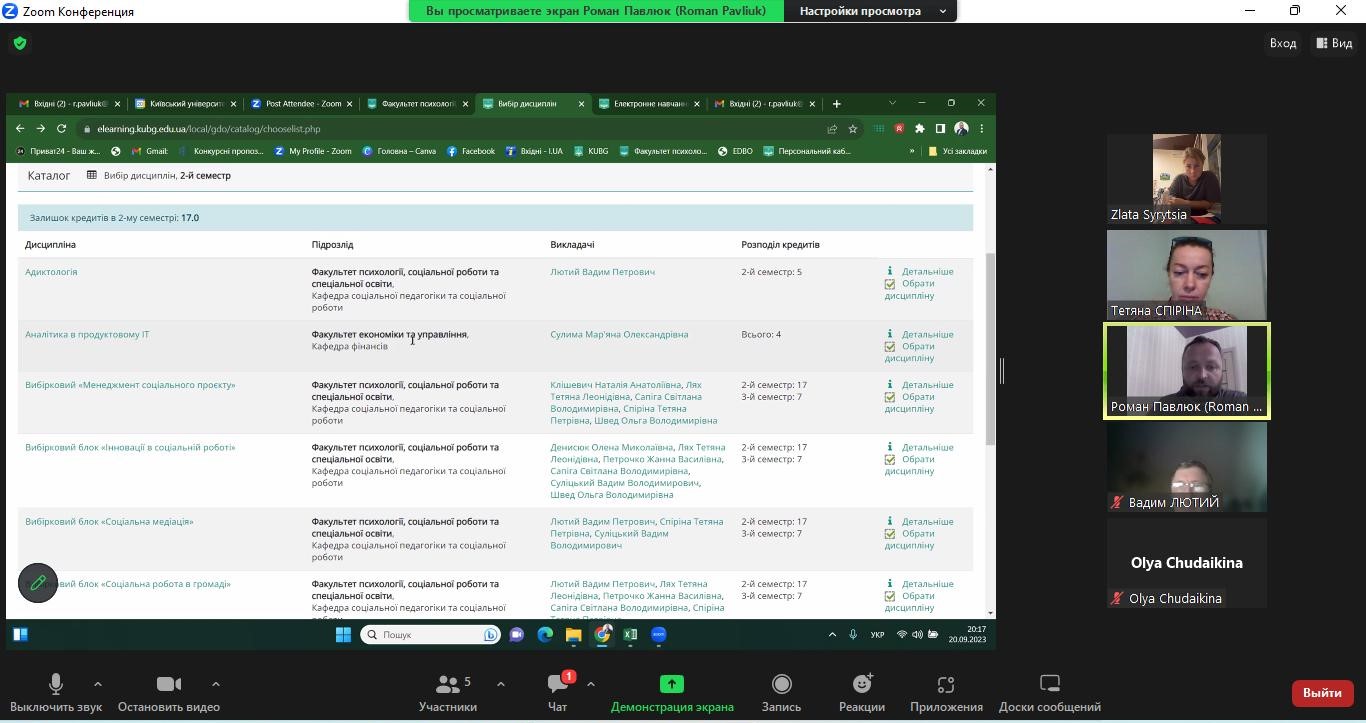Open new browser tab with plus icon
Image resolution: width=1366 pixels, height=723 pixels.
coord(837,104)
